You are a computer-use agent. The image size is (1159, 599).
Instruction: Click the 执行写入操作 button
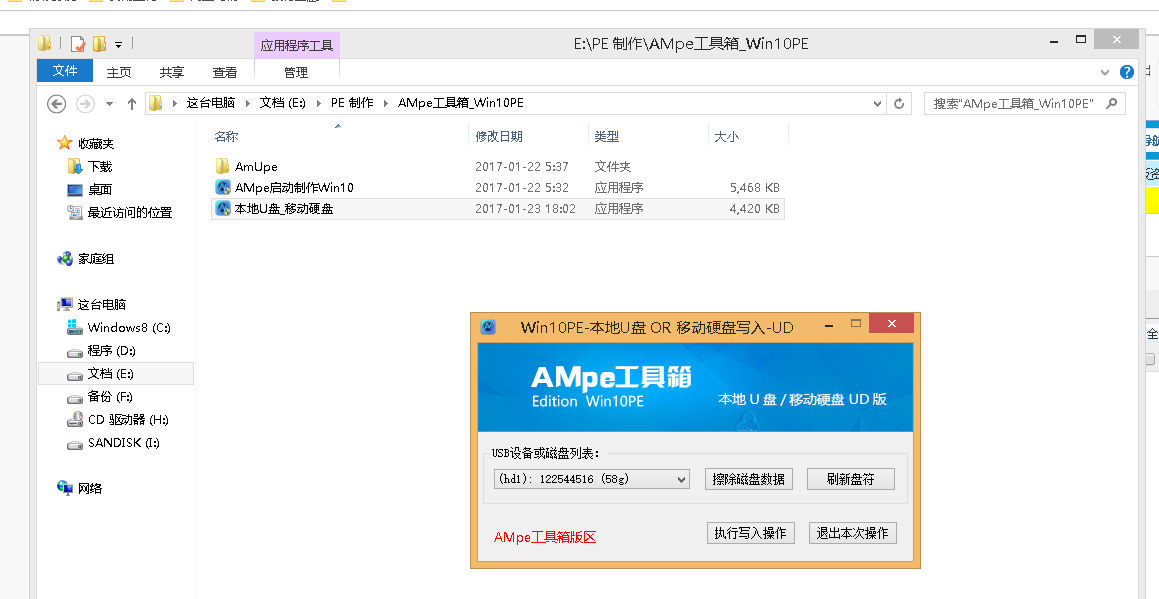[x=751, y=533]
